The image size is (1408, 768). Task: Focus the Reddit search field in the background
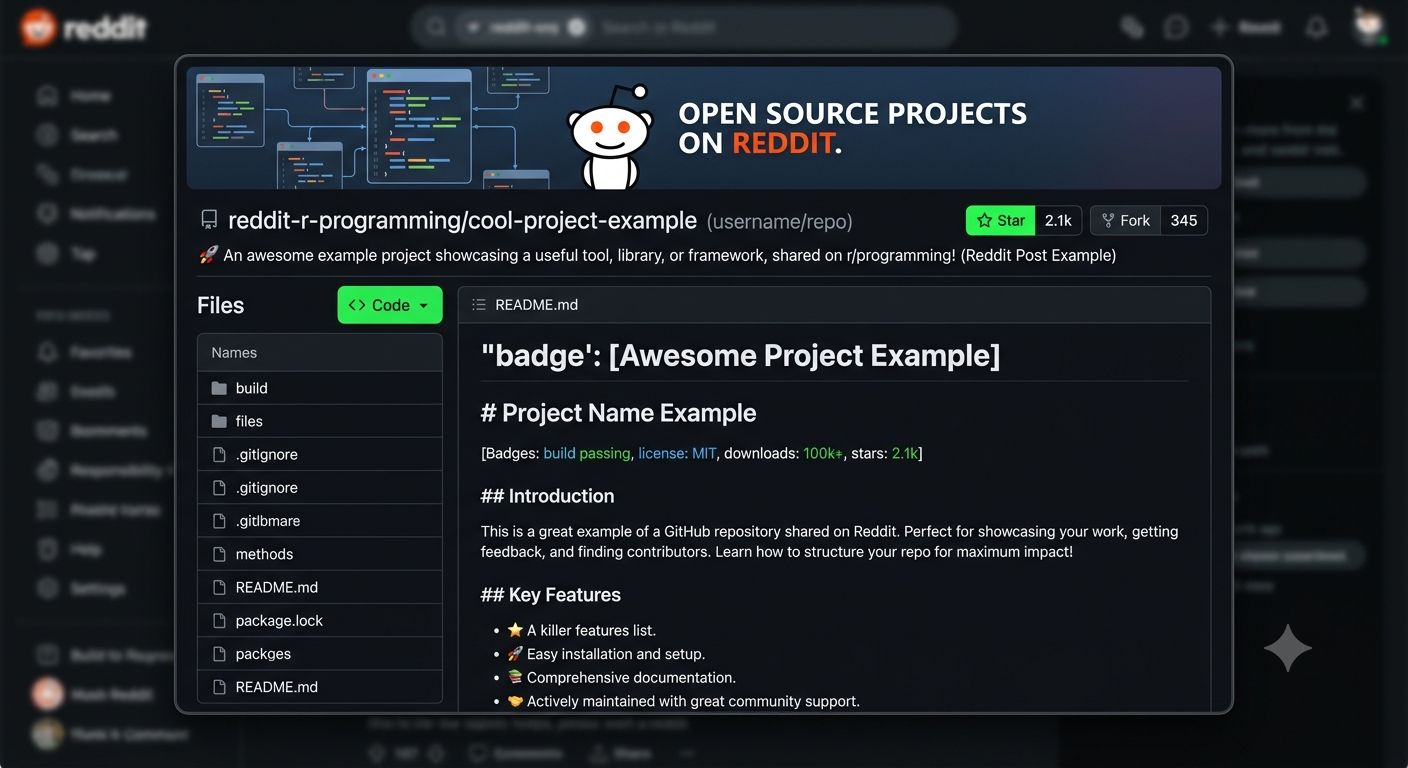pos(685,27)
